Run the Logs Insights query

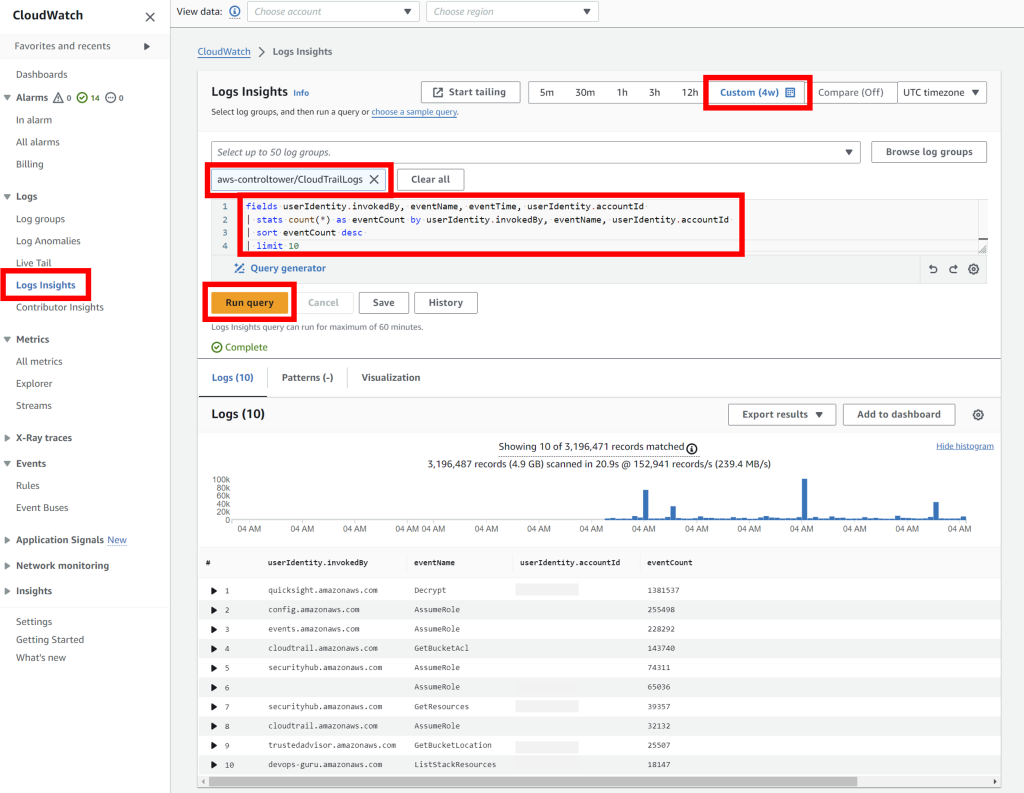tap(249, 302)
